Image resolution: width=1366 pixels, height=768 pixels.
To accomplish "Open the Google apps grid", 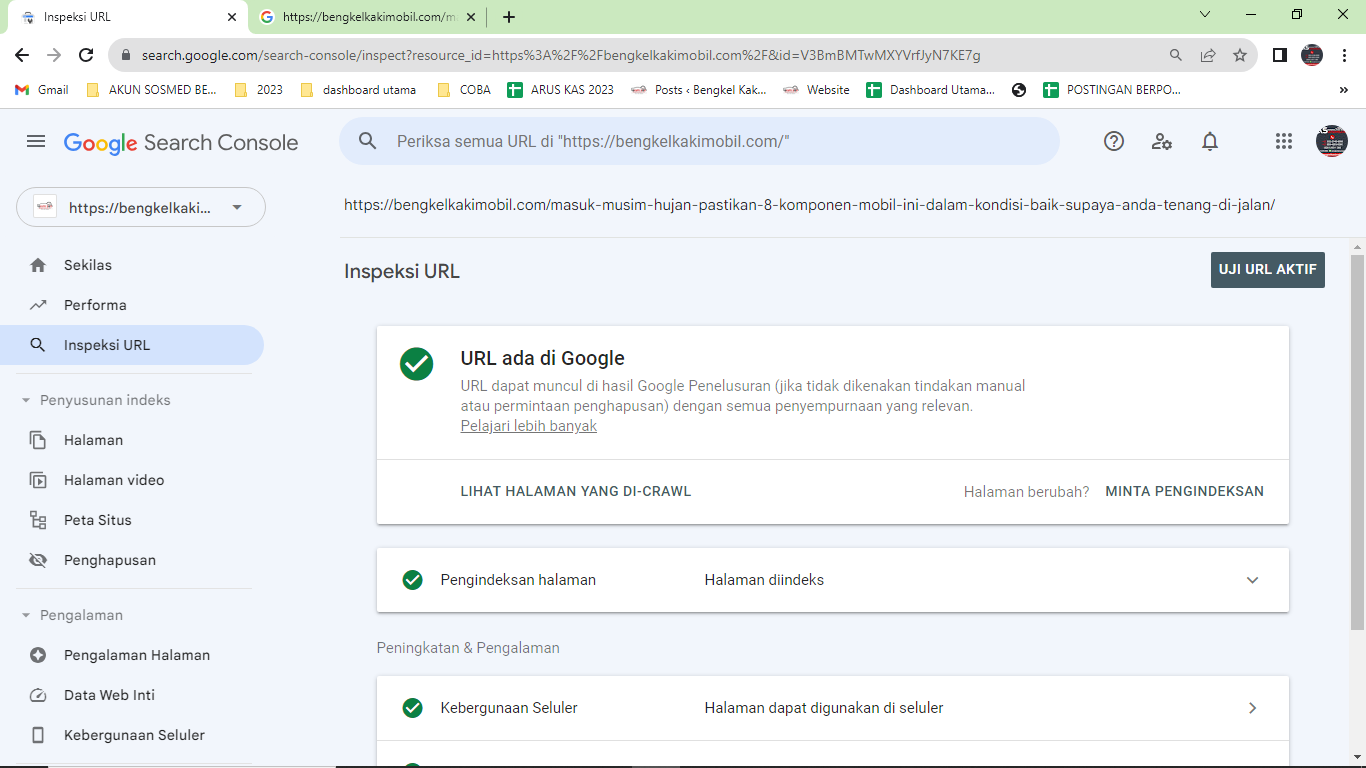I will pos(1284,141).
